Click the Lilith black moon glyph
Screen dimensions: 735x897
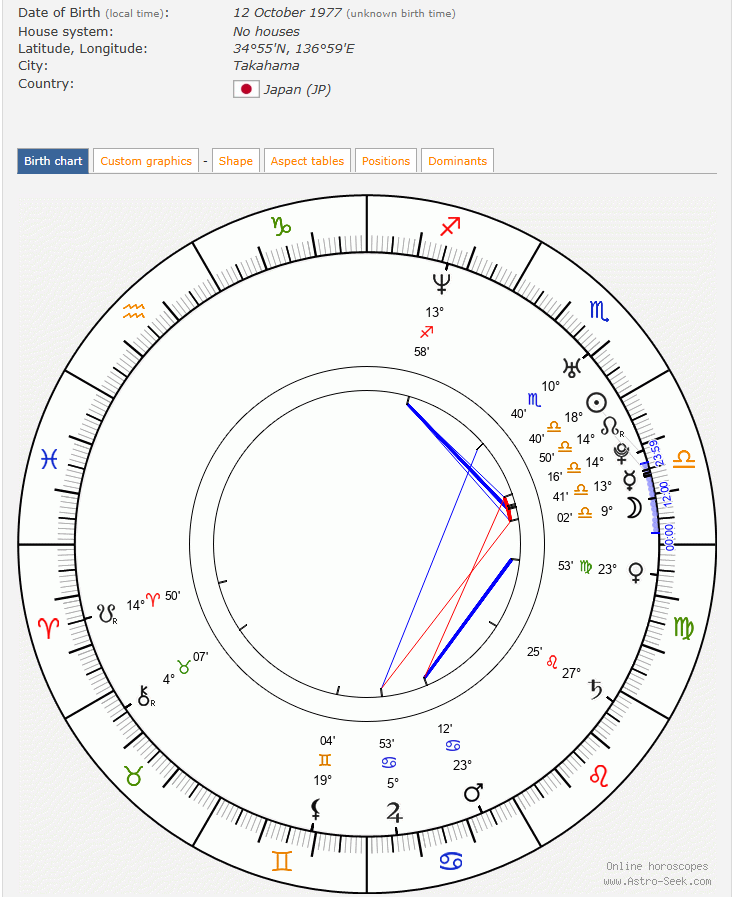click(x=315, y=809)
